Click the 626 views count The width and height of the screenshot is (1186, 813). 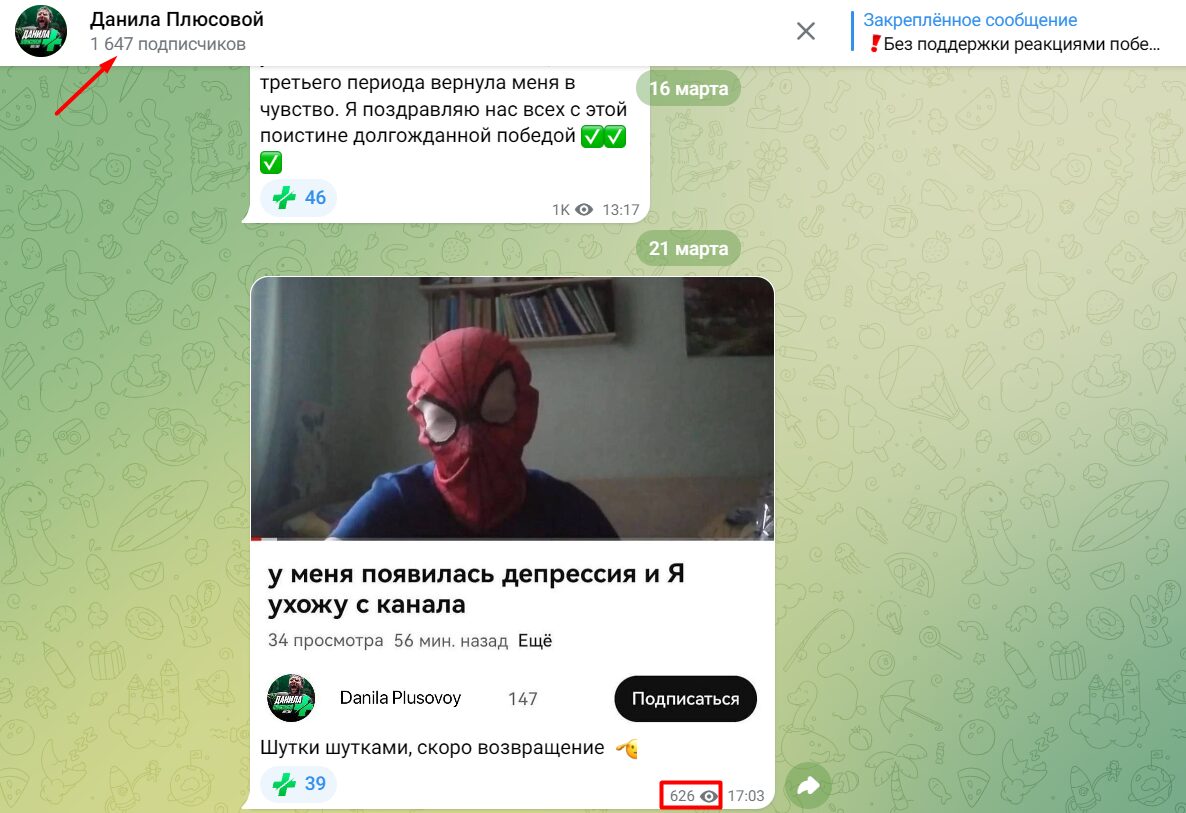click(x=682, y=796)
